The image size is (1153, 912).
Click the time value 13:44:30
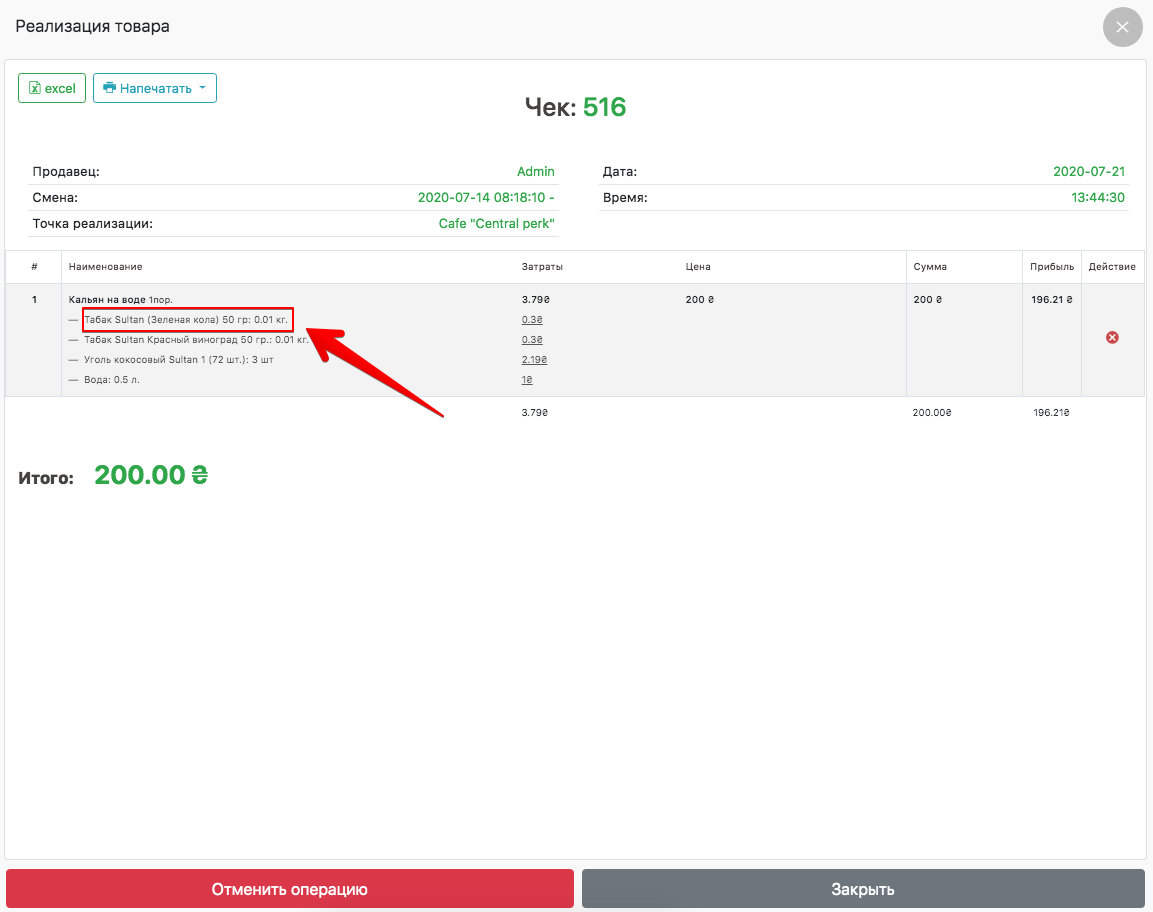(1098, 198)
